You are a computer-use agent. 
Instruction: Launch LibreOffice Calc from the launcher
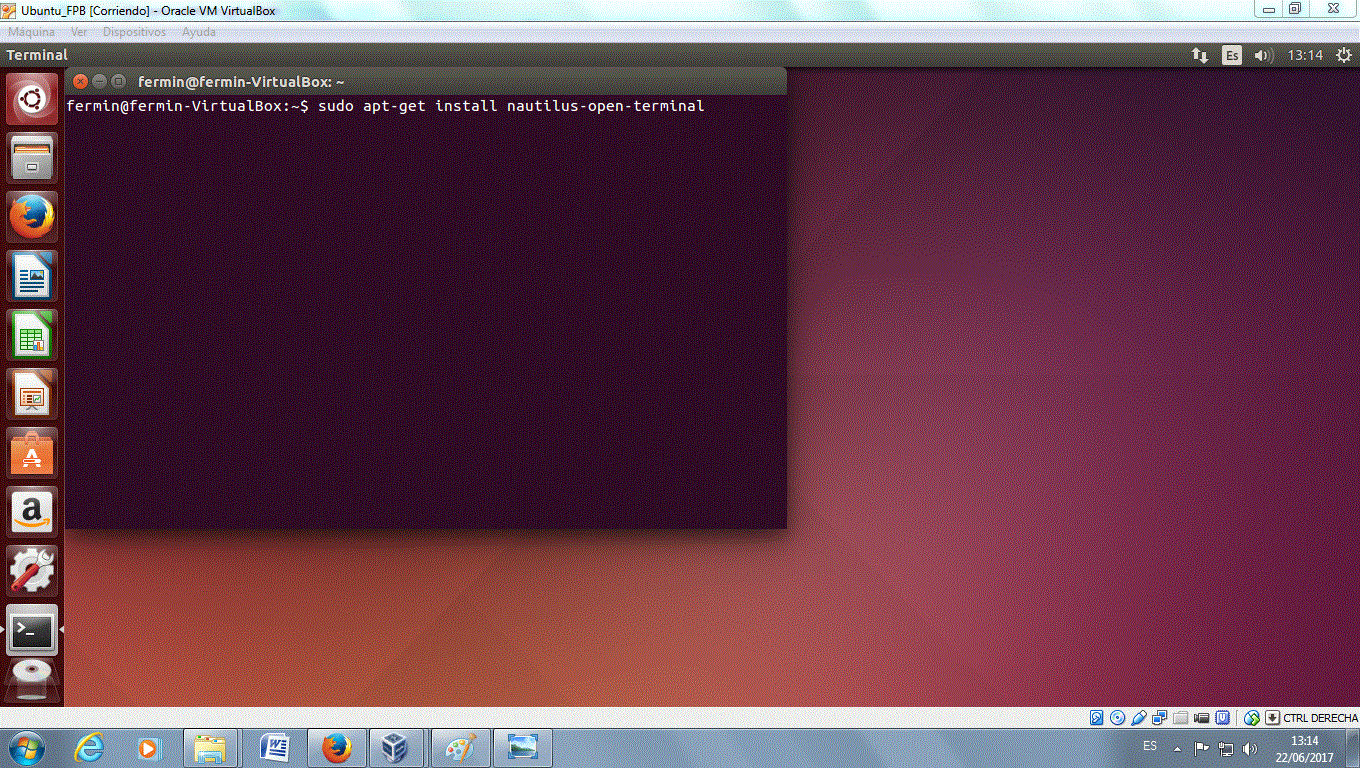pos(31,335)
